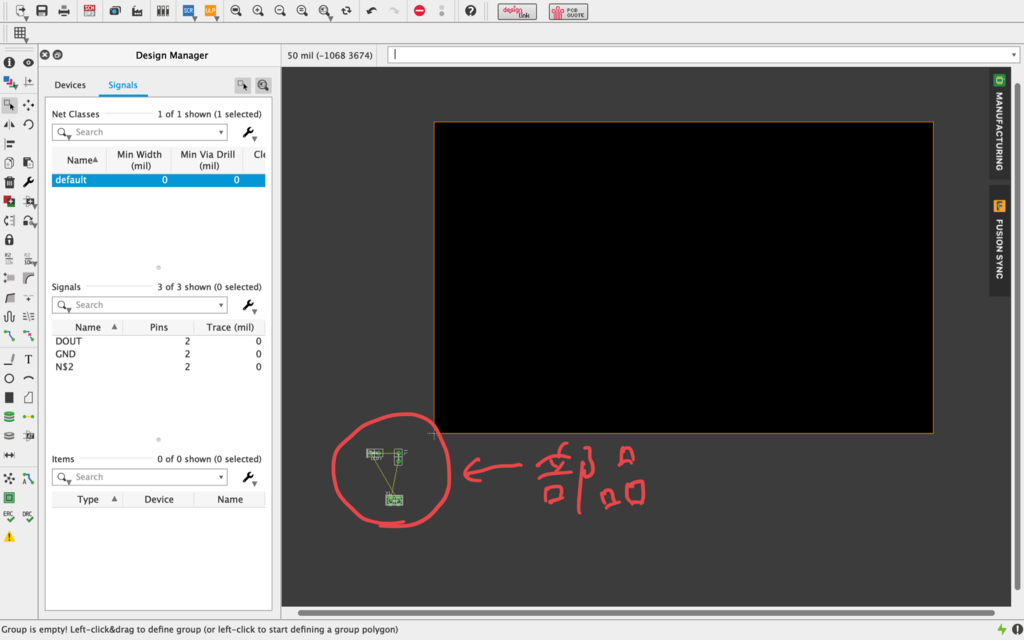Open the library manager books icon
Screen dimensions: 1024x640
[x=163, y=10]
